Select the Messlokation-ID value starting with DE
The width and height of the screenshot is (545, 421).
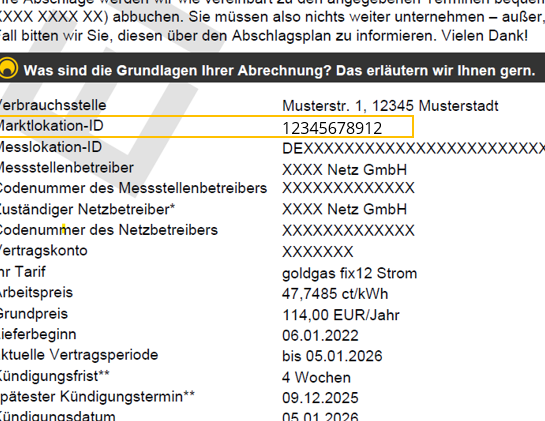[x=414, y=149]
